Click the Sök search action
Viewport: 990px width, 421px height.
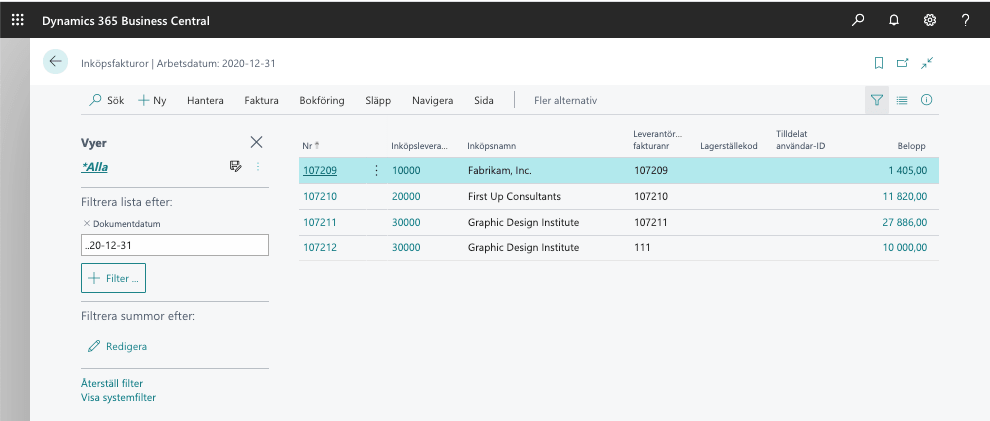pyautogui.click(x=107, y=100)
